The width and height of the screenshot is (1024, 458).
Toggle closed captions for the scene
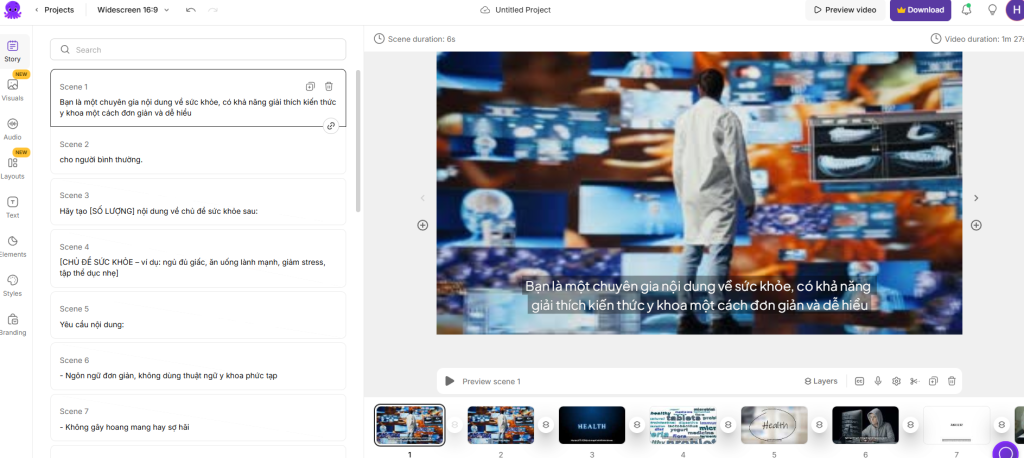[859, 381]
